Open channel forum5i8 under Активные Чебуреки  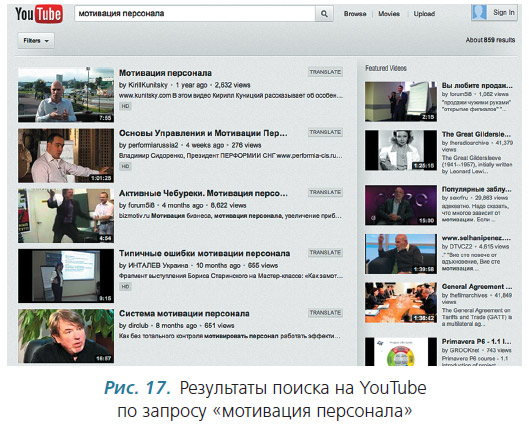tap(141, 205)
